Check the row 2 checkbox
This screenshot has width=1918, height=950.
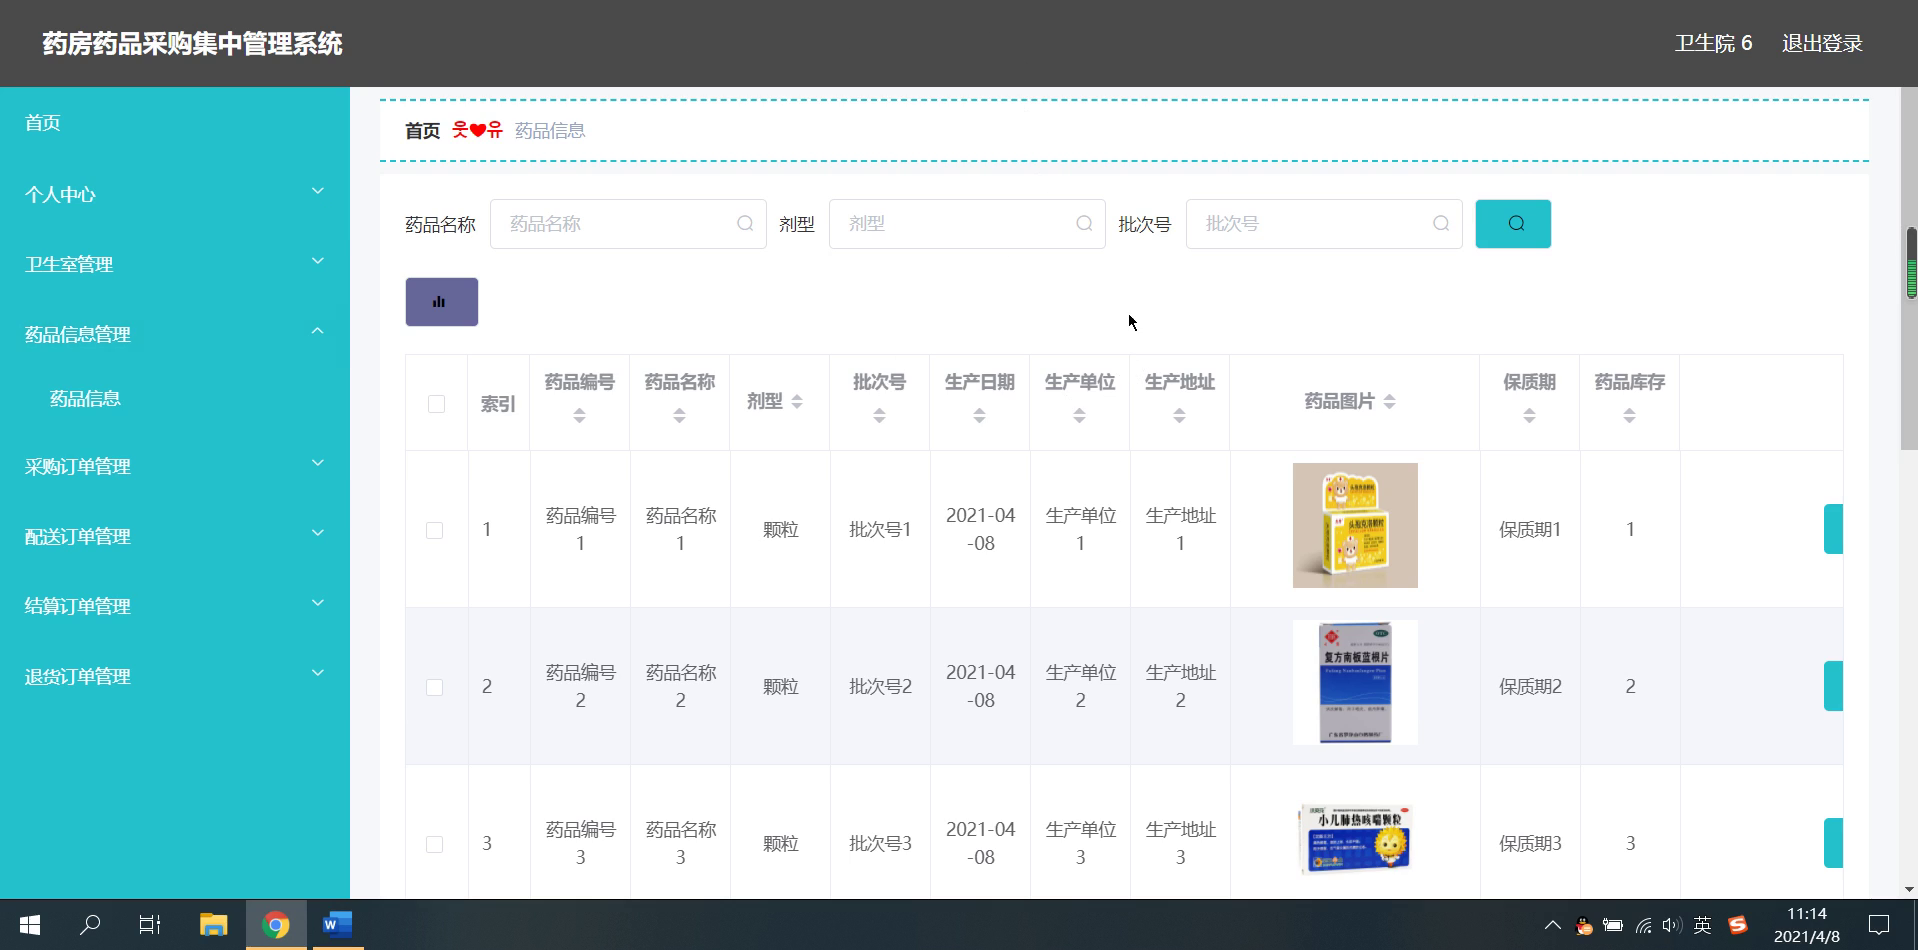click(x=434, y=687)
